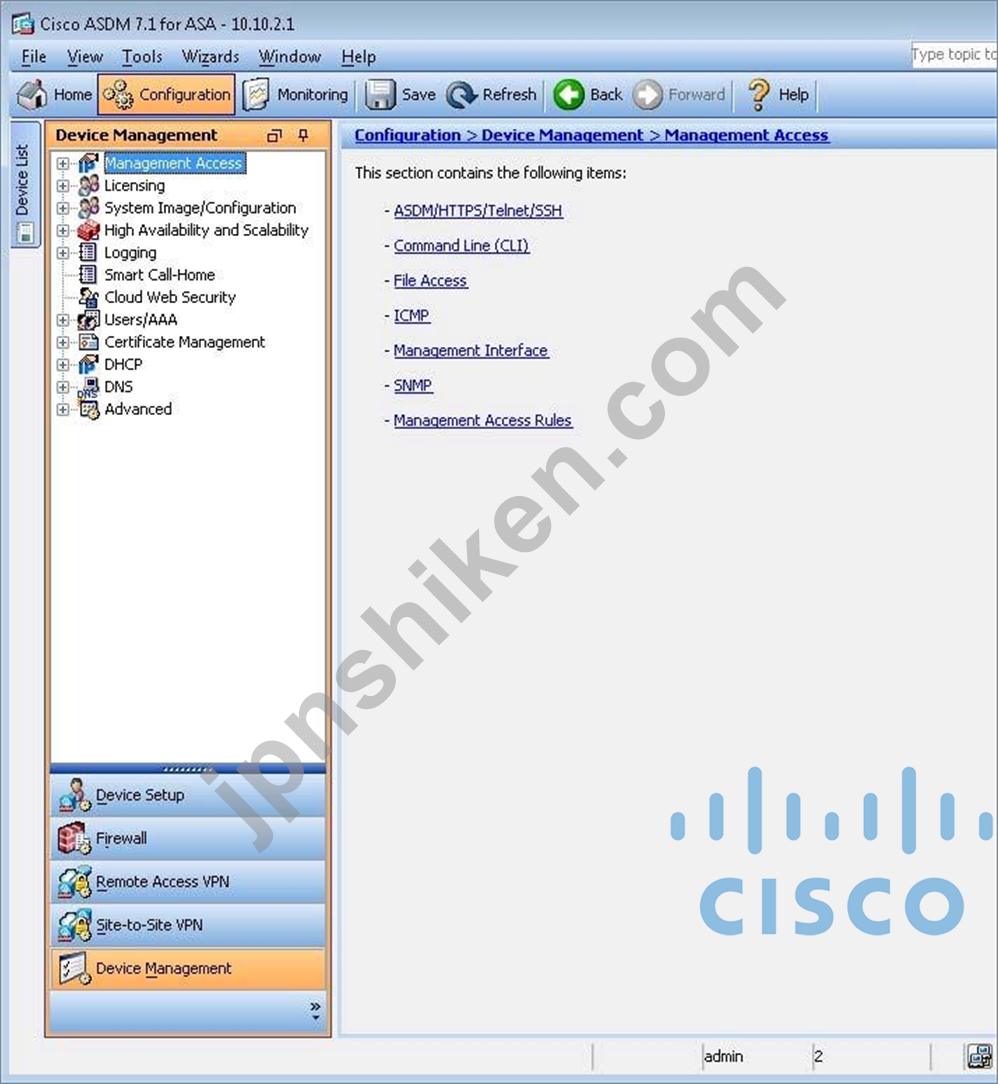Open the SNMP link
This screenshot has height=1084, width=998.
click(413, 385)
